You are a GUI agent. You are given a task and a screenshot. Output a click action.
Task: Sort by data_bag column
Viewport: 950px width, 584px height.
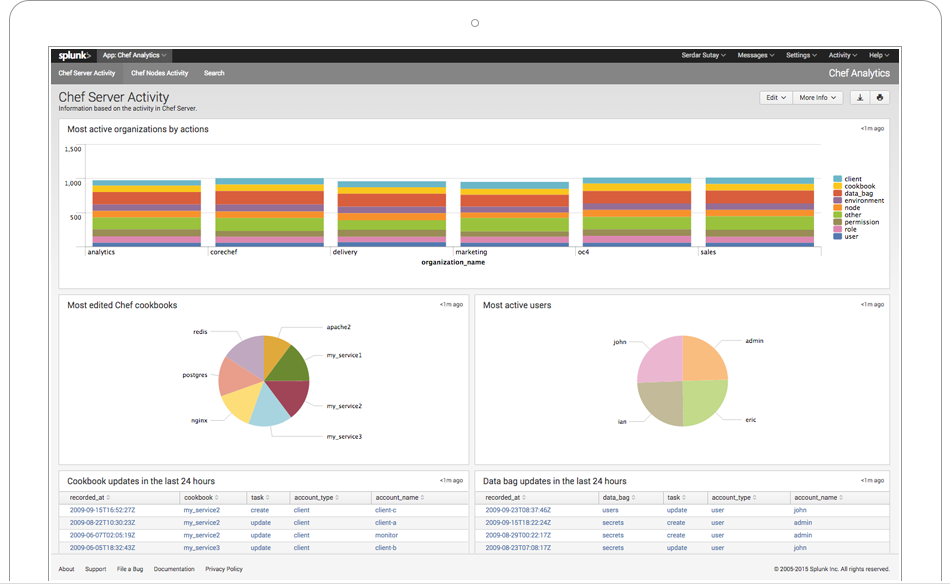click(x=619, y=497)
